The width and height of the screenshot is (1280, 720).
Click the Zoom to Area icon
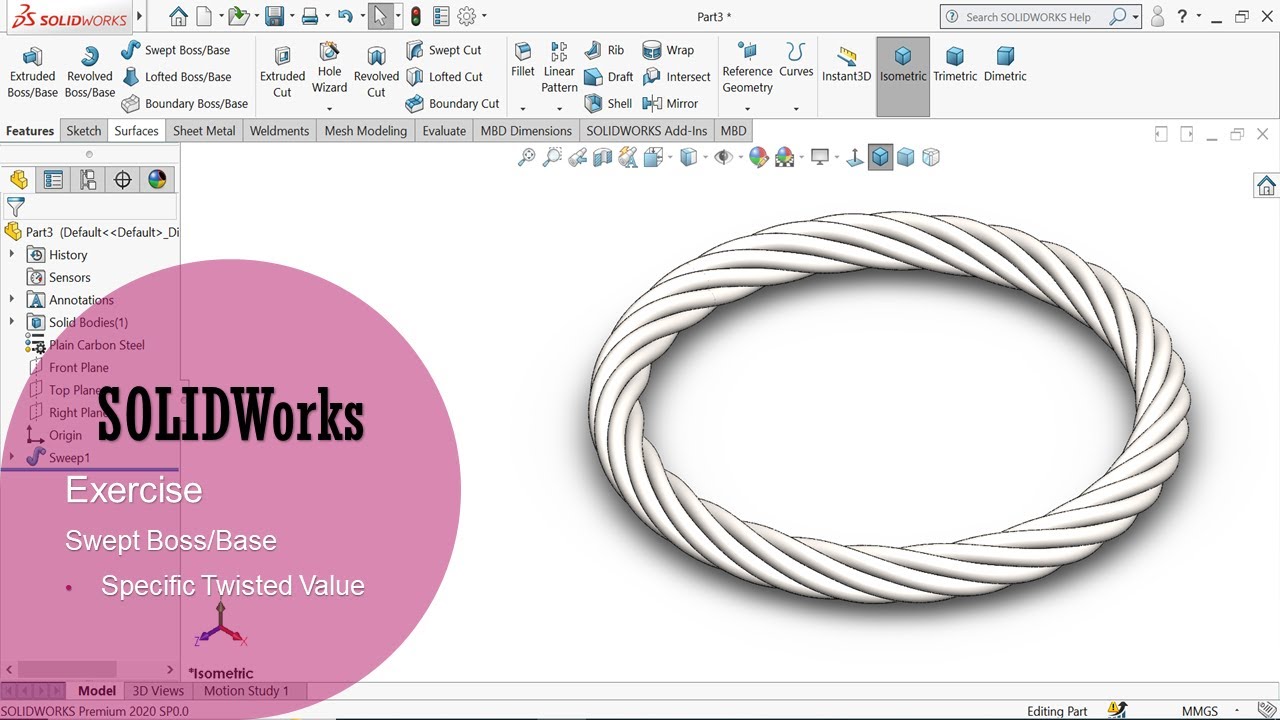pyautogui.click(x=552, y=157)
